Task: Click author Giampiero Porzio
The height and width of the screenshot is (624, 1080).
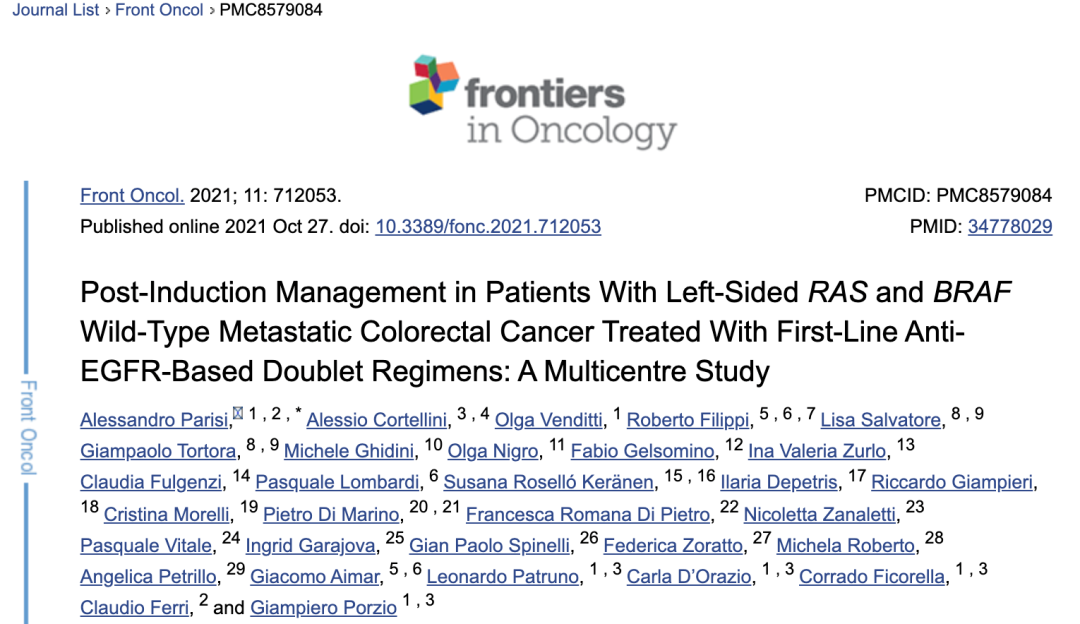Action: tap(323, 608)
